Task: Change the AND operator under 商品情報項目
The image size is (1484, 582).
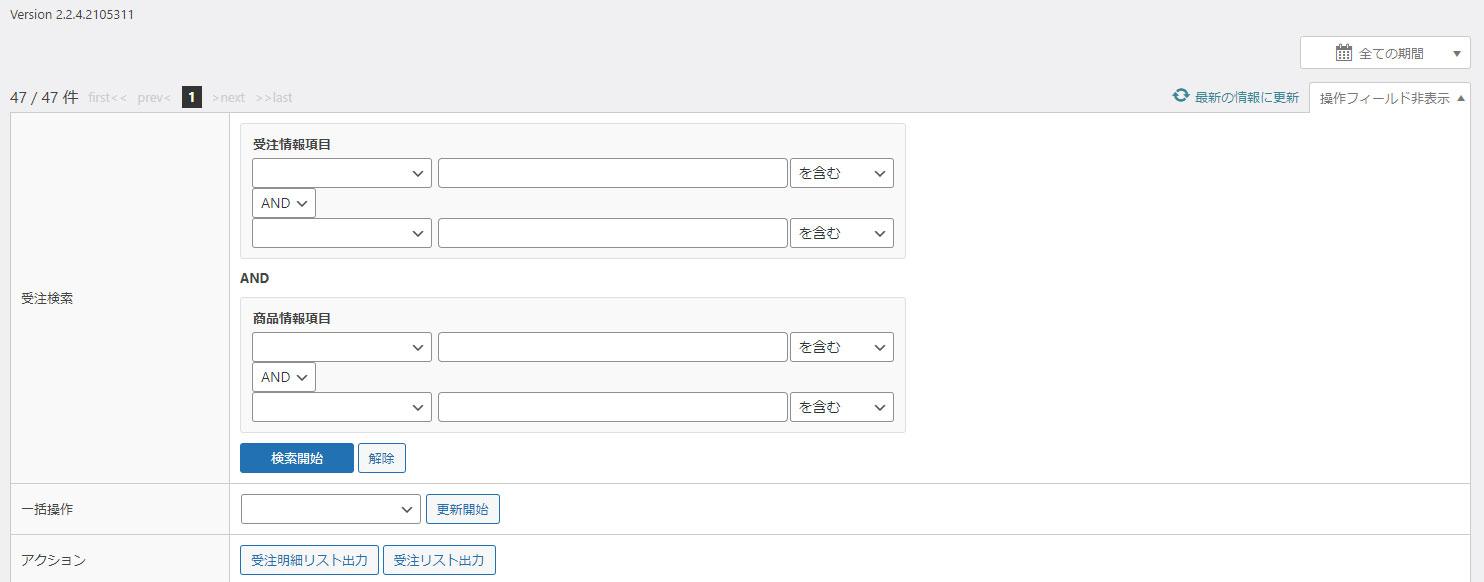Action: [x=284, y=377]
